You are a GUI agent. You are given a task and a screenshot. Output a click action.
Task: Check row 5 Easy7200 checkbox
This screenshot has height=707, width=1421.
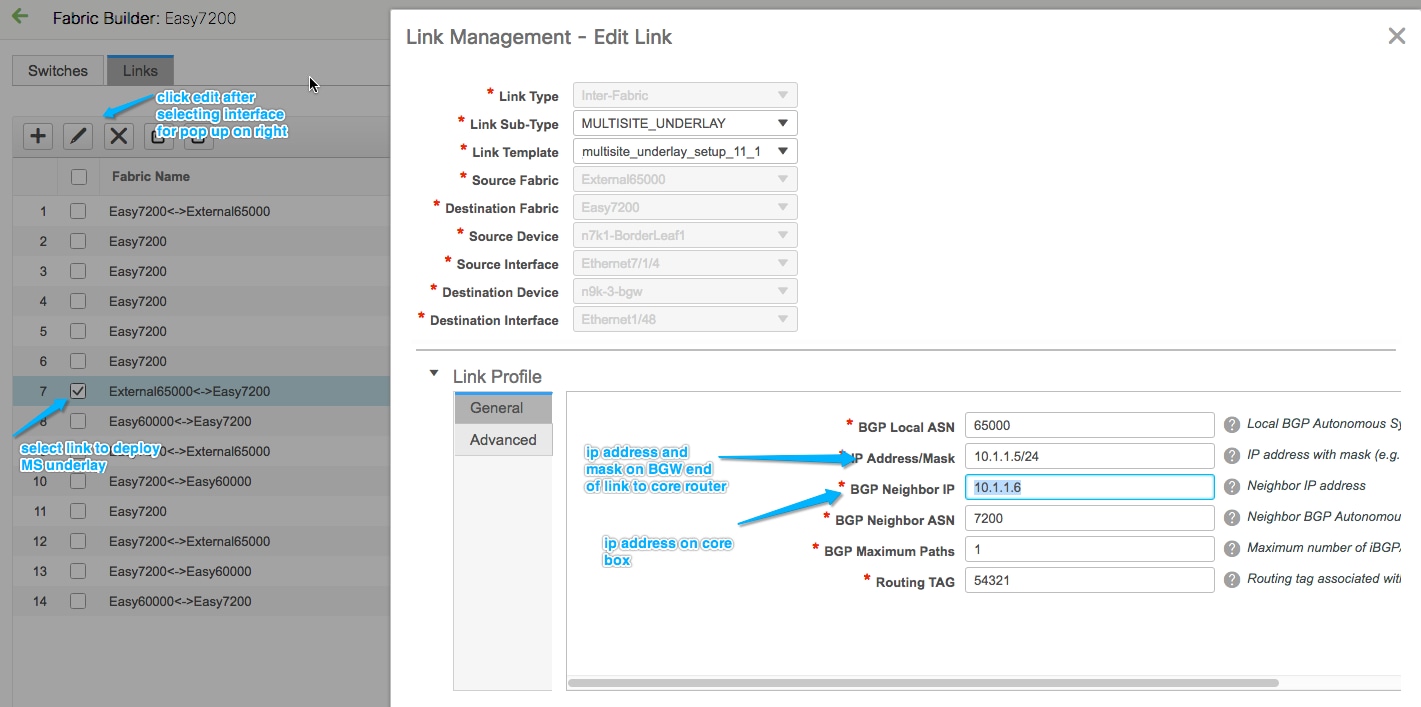78,331
